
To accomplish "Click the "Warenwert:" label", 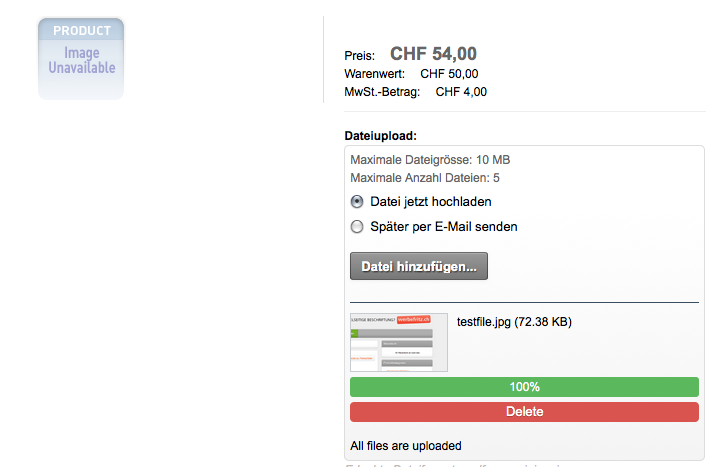I will pos(374,74).
